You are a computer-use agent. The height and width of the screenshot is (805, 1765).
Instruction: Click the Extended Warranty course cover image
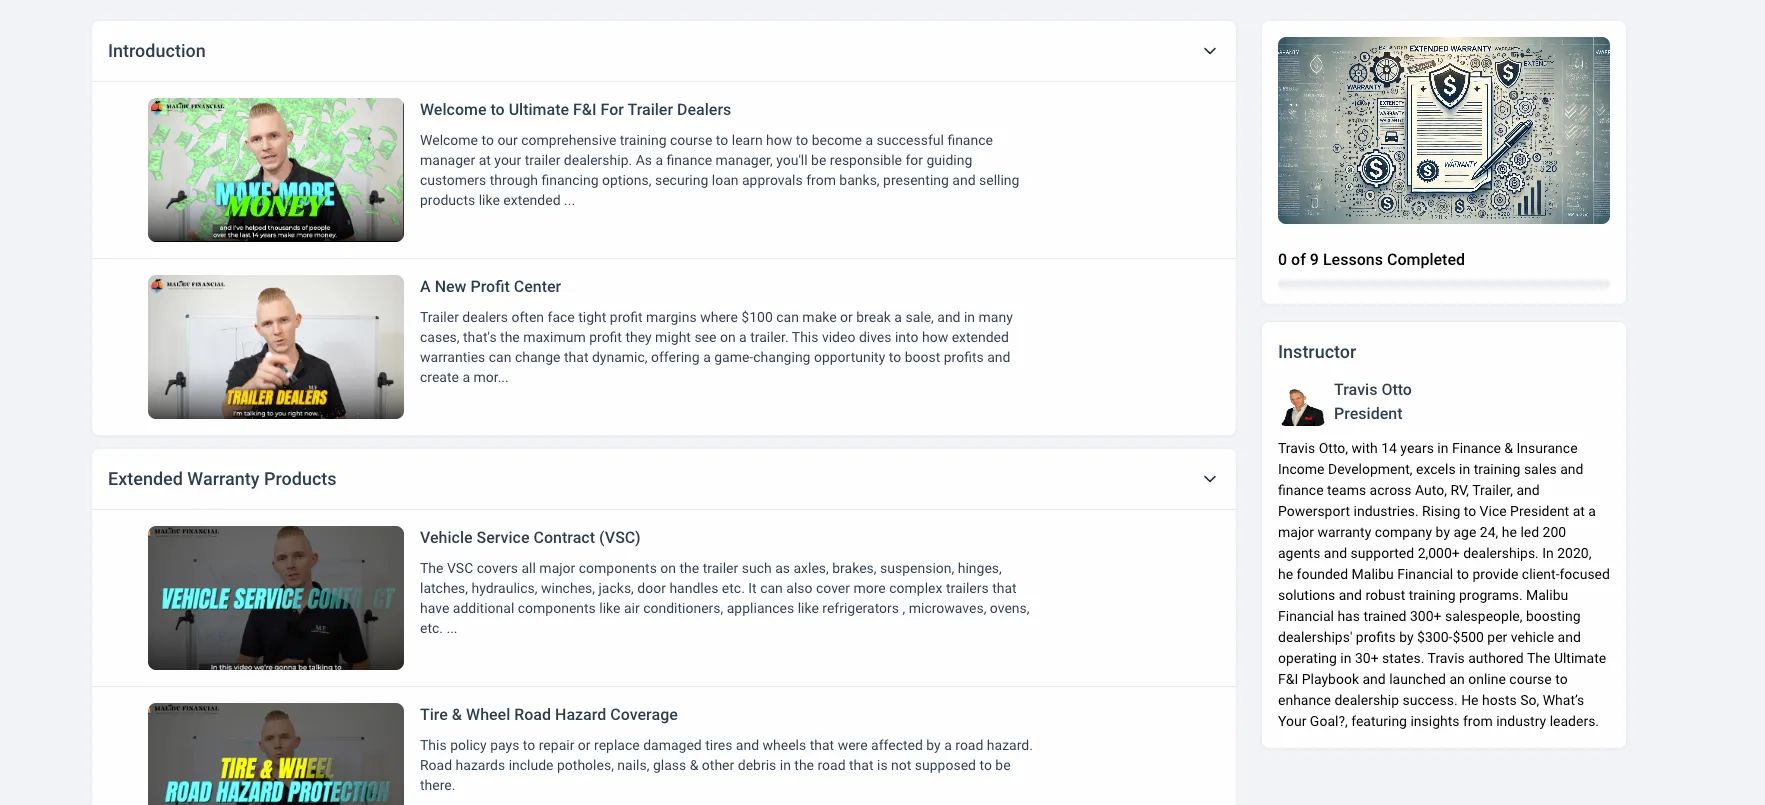(1444, 130)
